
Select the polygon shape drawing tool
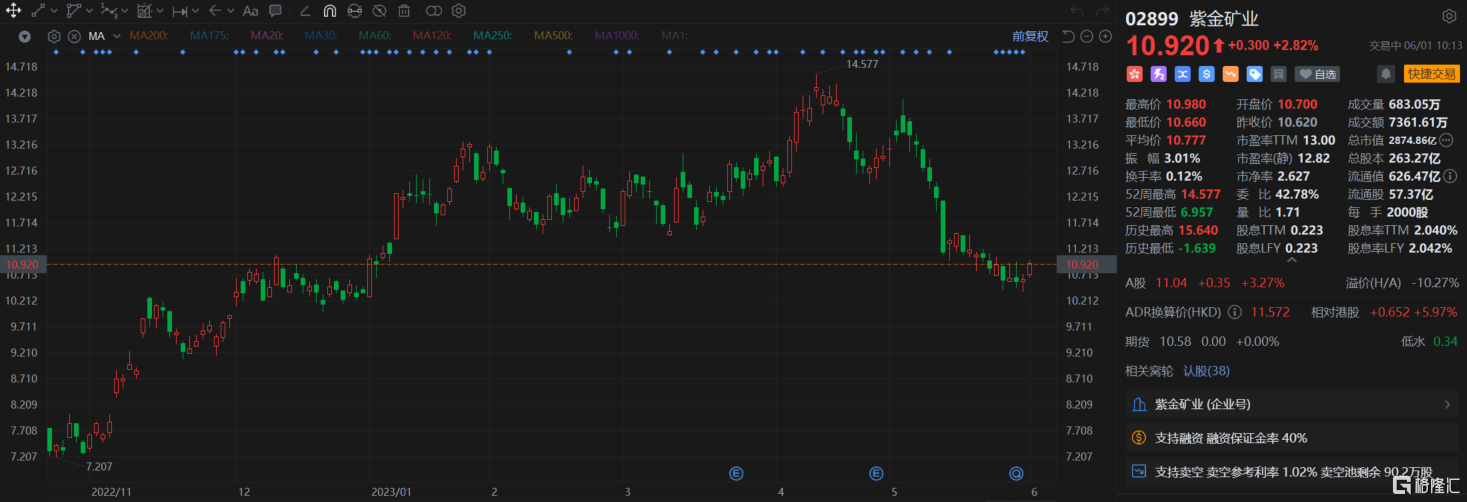pyautogui.click(x=73, y=11)
